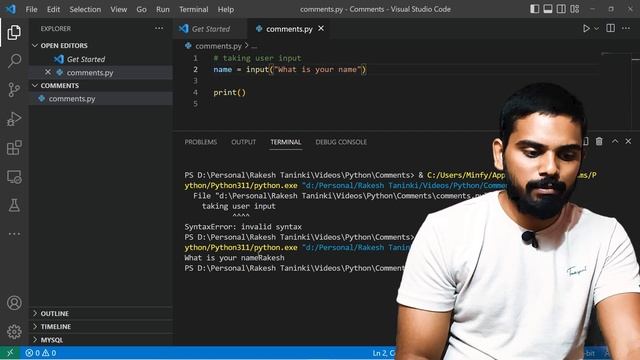The height and width of the screenshot is (360, 640).
Task: Open the Selection menu
Action: 85,9
